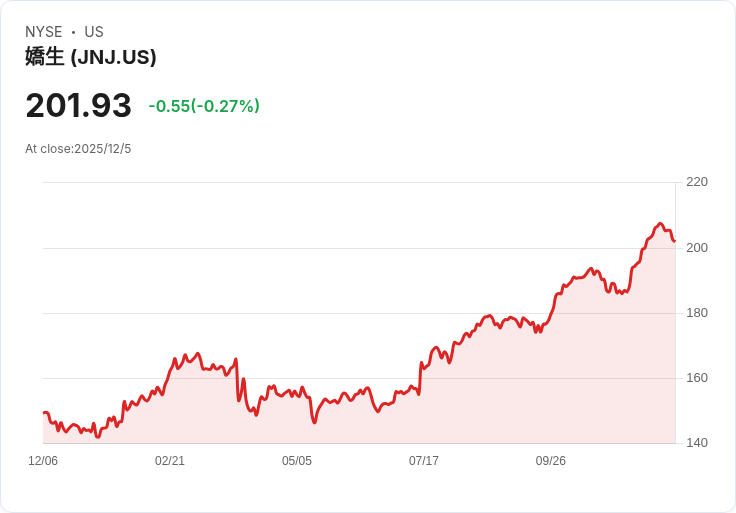Image resolution: width=736 pixels, height=513 pixels.
Task: Open the 嬌生 (JNJ.US) stock title
Action: click(x=91, y=57)
